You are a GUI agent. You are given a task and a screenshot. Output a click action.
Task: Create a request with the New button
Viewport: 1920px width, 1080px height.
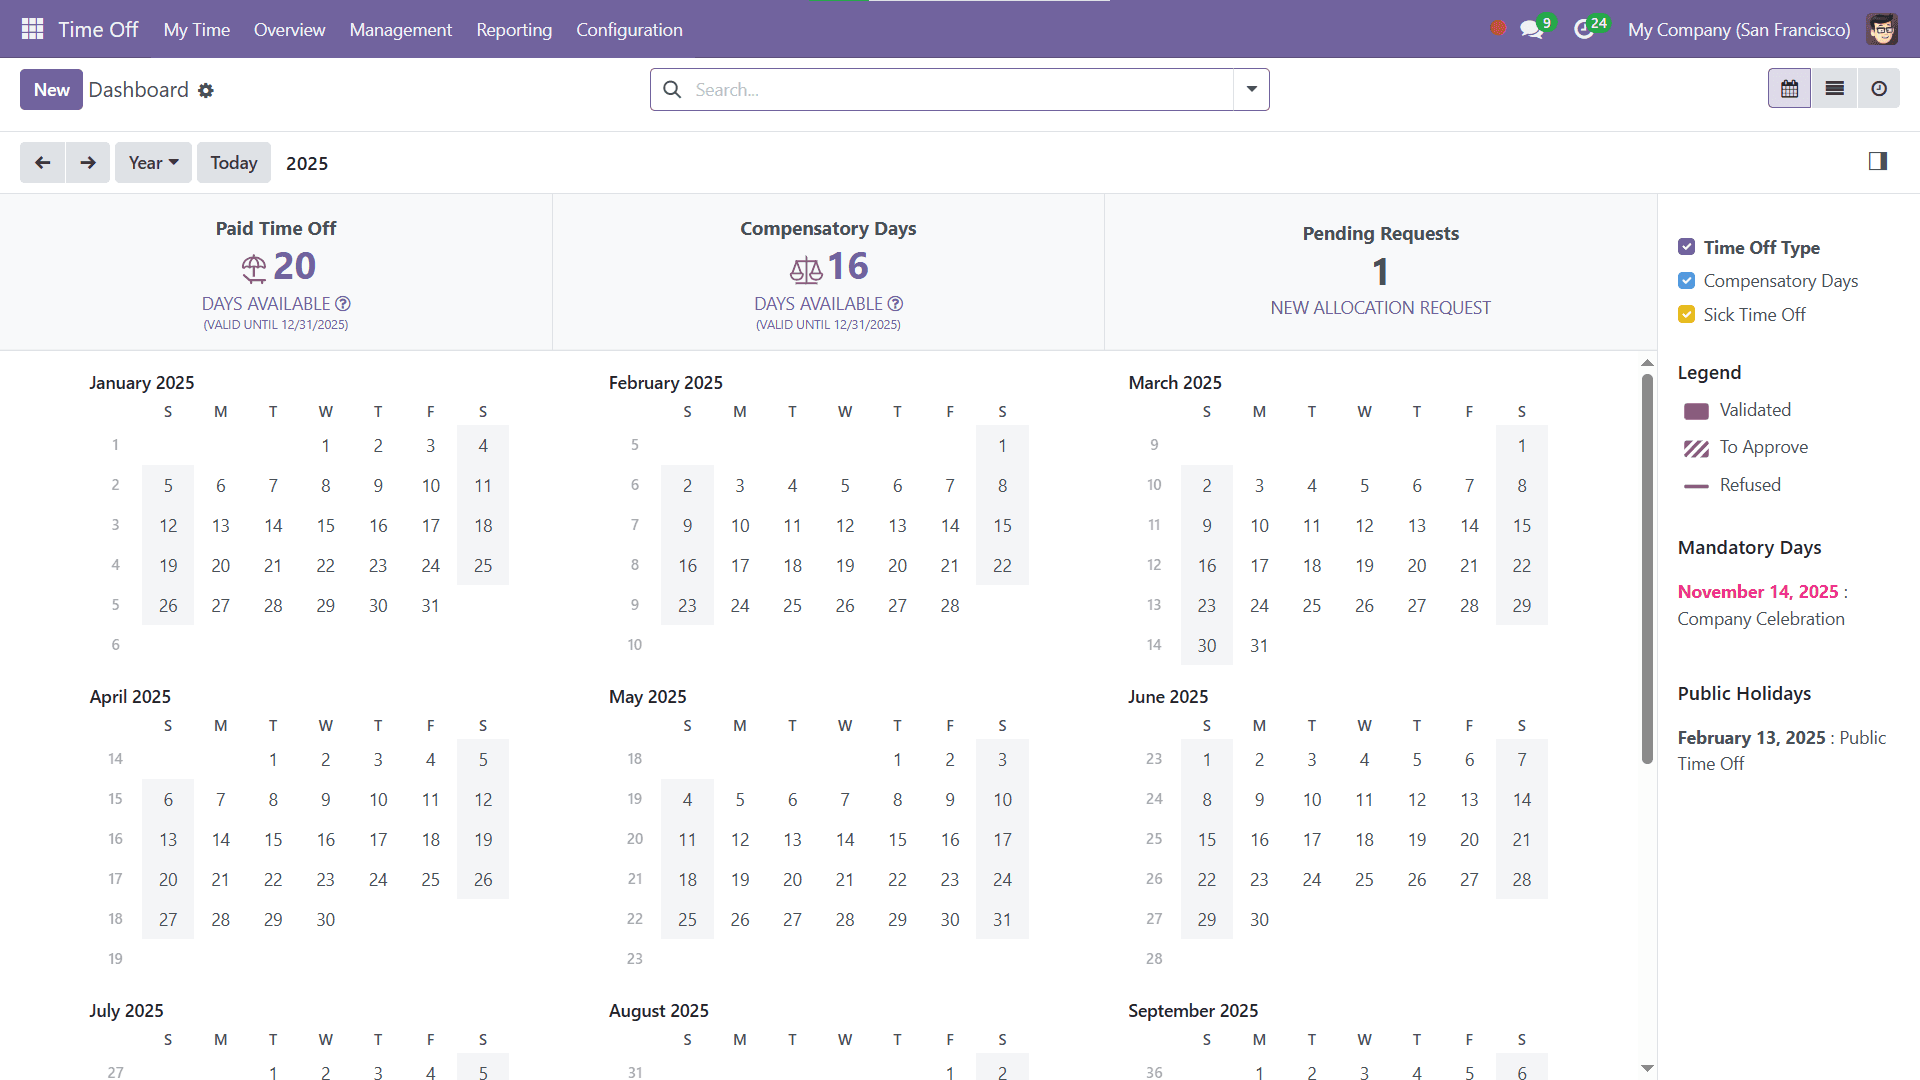[x=51, y=89]
